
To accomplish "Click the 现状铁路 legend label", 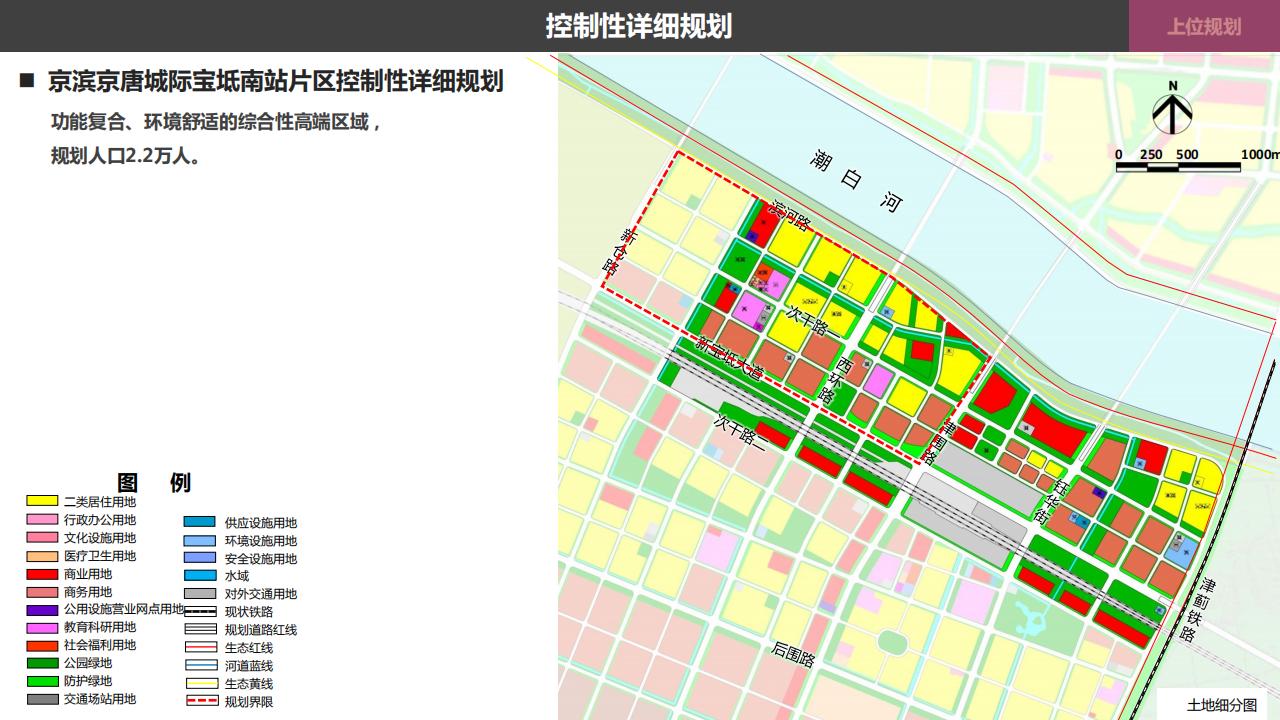I will coord(249,612).
